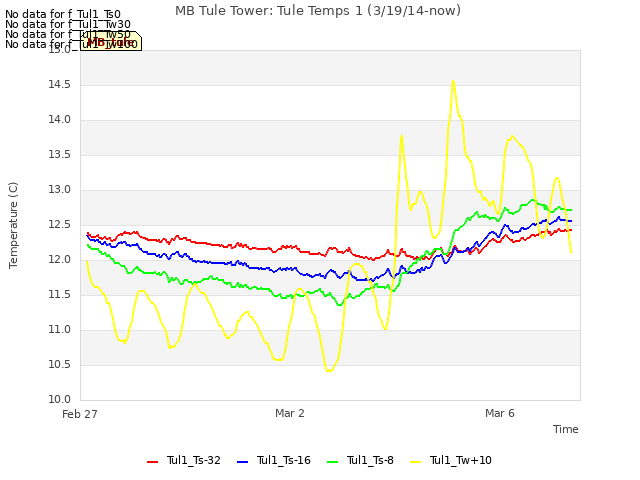Click the Temperature (C) axis label
Image resolution: width=640 pixels, height=480 pixels.
(x=13, y=225)
